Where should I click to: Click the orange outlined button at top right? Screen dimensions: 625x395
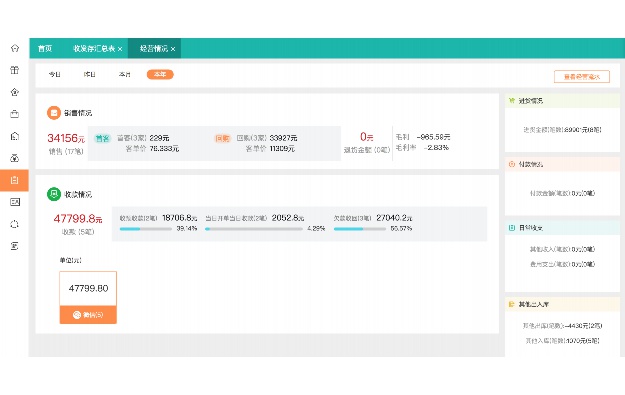(x=582, y=77)
